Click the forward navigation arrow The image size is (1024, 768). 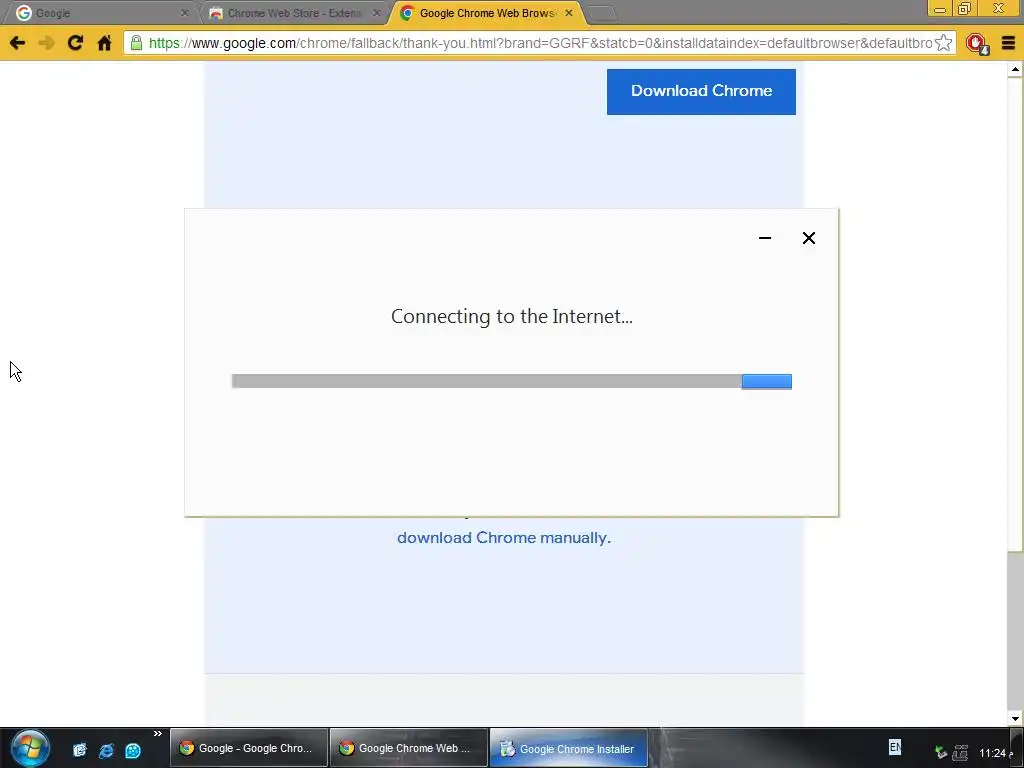tap(46, 43)
